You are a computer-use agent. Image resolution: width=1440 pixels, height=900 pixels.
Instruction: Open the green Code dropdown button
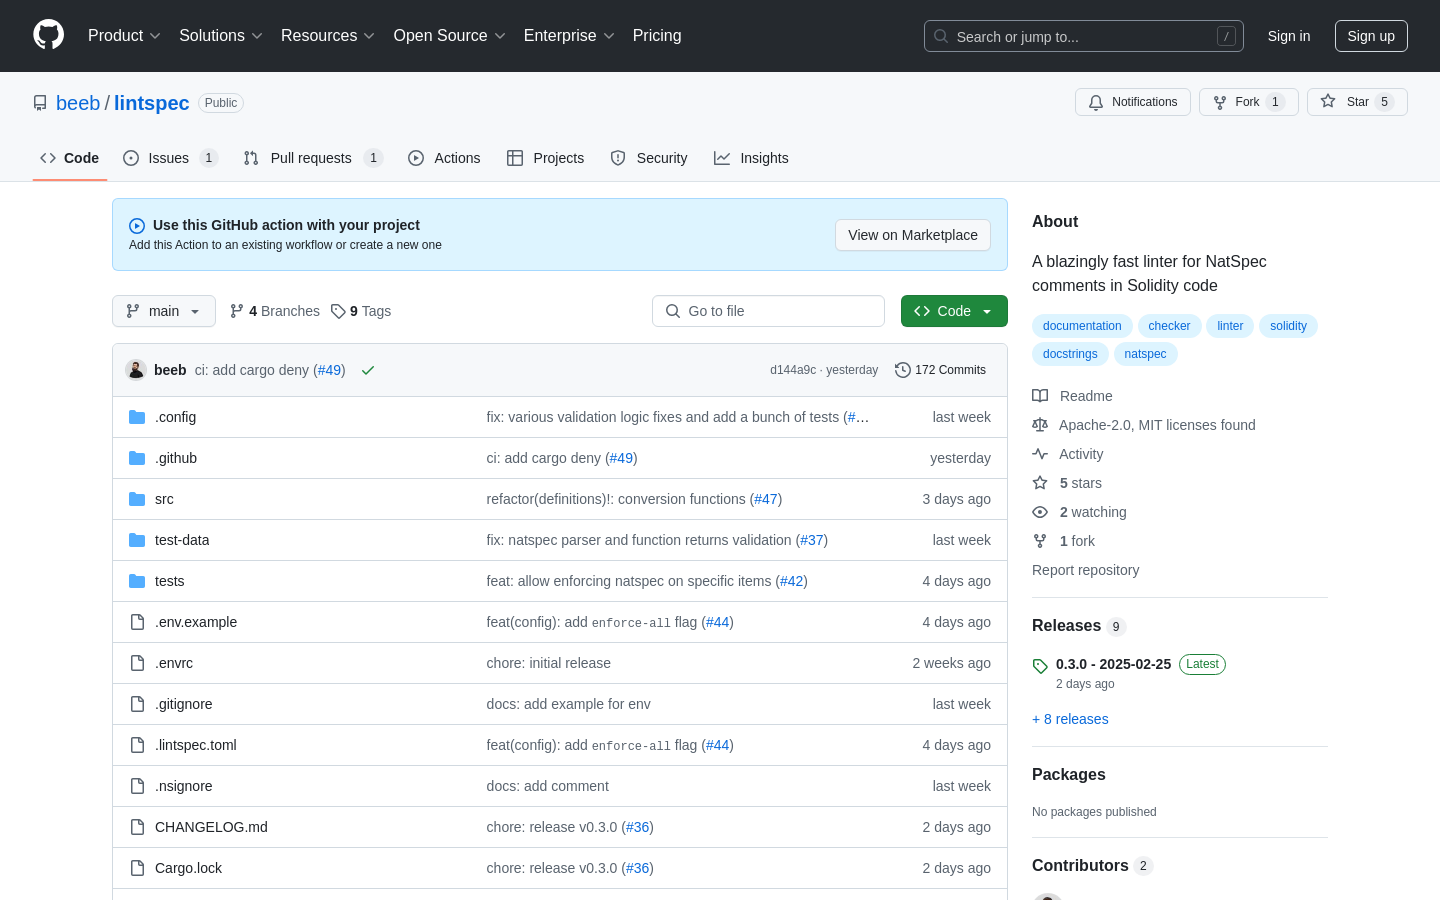[954, 311]
